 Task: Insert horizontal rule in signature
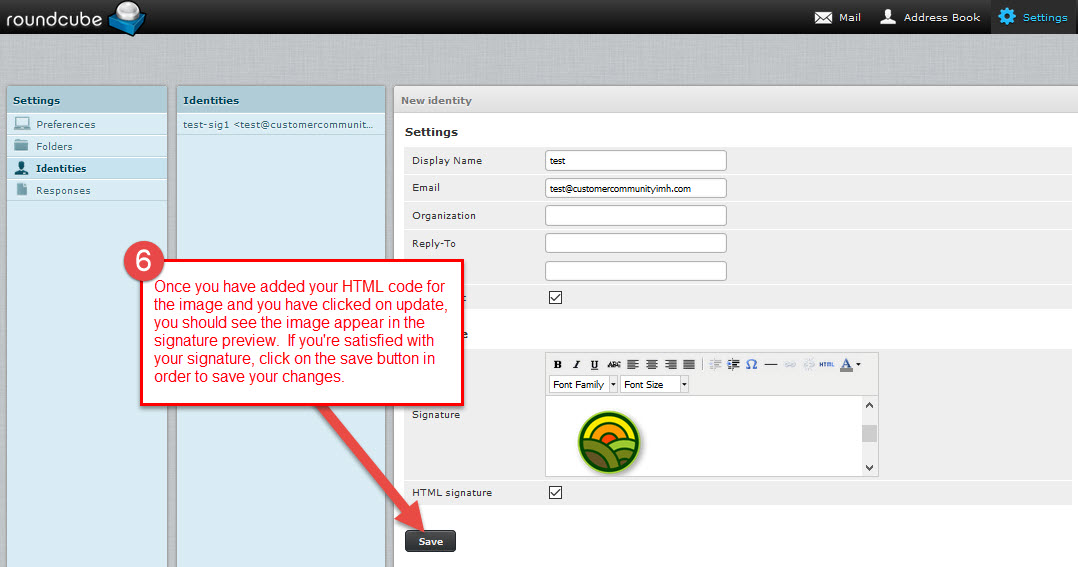771,365
